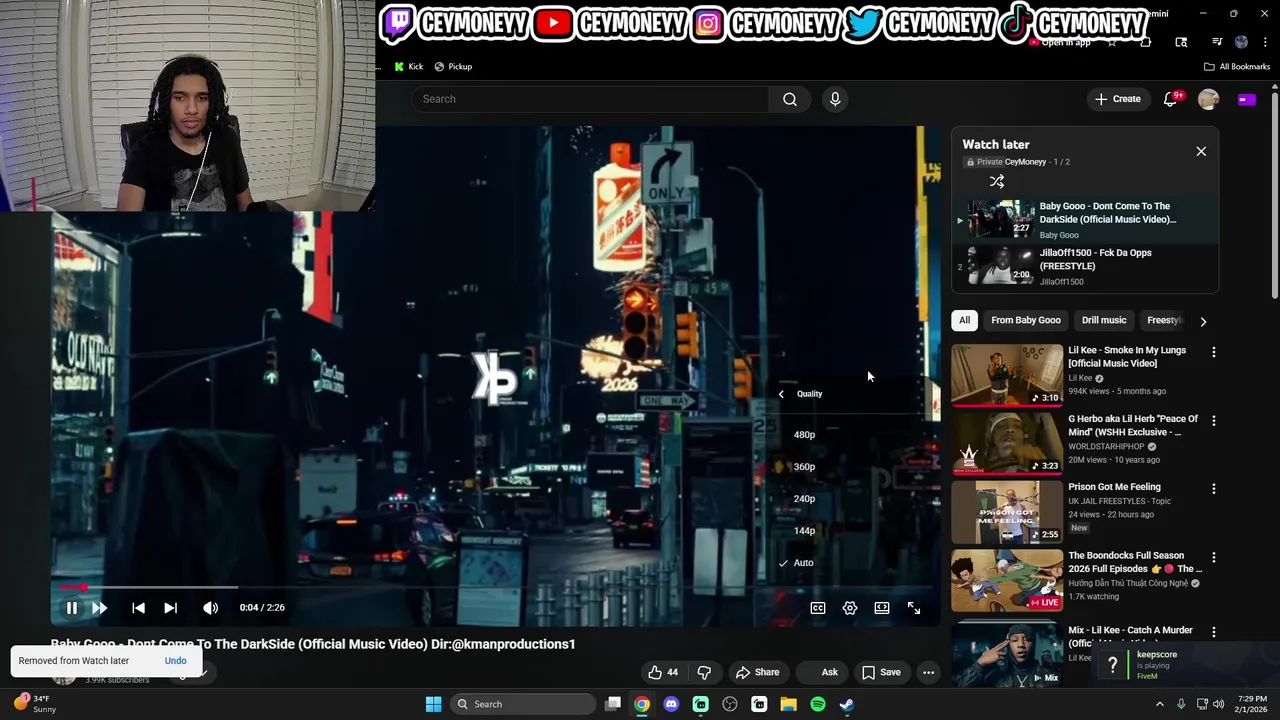
Task: Select Drill music filter chip
Action: tap(1104, 320)
